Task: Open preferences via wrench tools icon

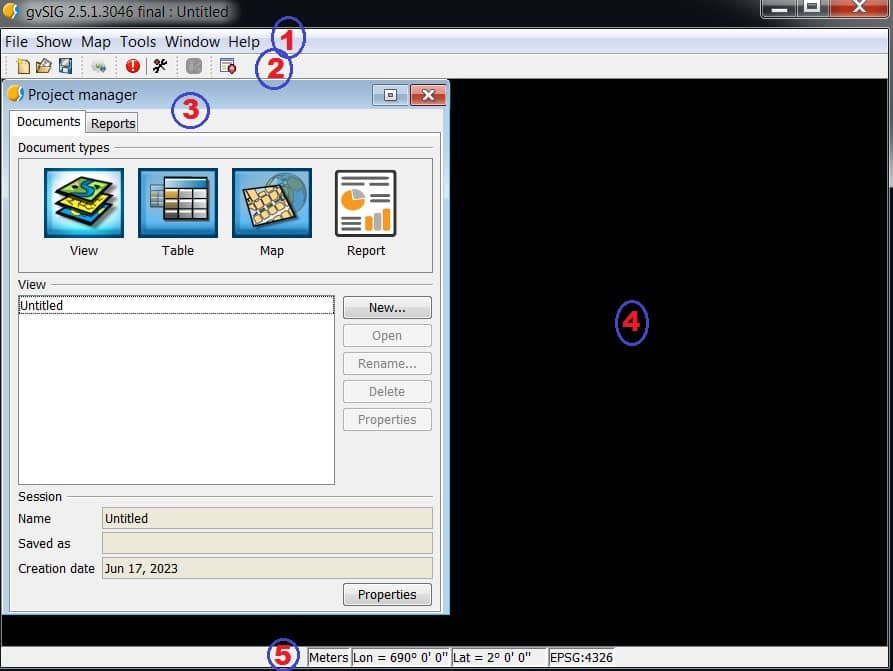Action: (x=160, y=66)
